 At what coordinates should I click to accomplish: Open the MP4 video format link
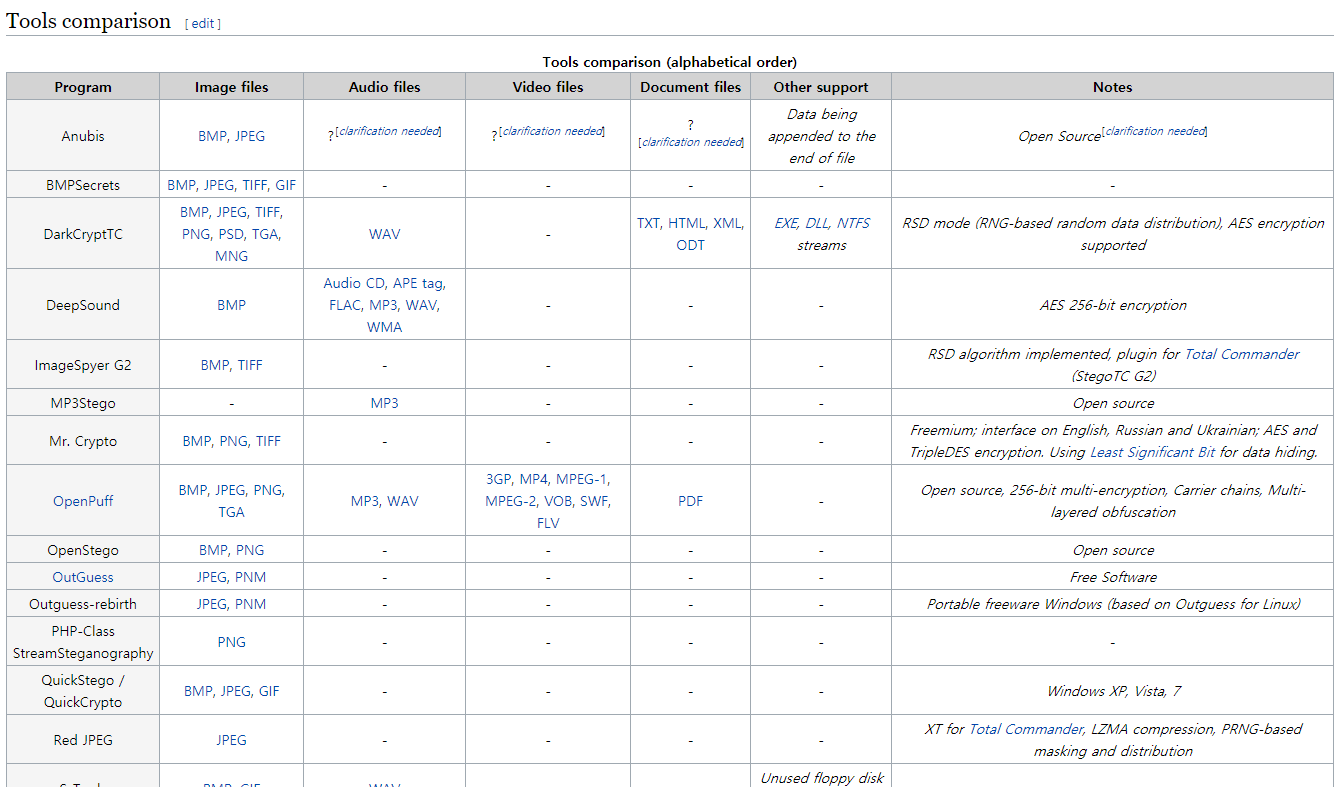coord(534,479)
